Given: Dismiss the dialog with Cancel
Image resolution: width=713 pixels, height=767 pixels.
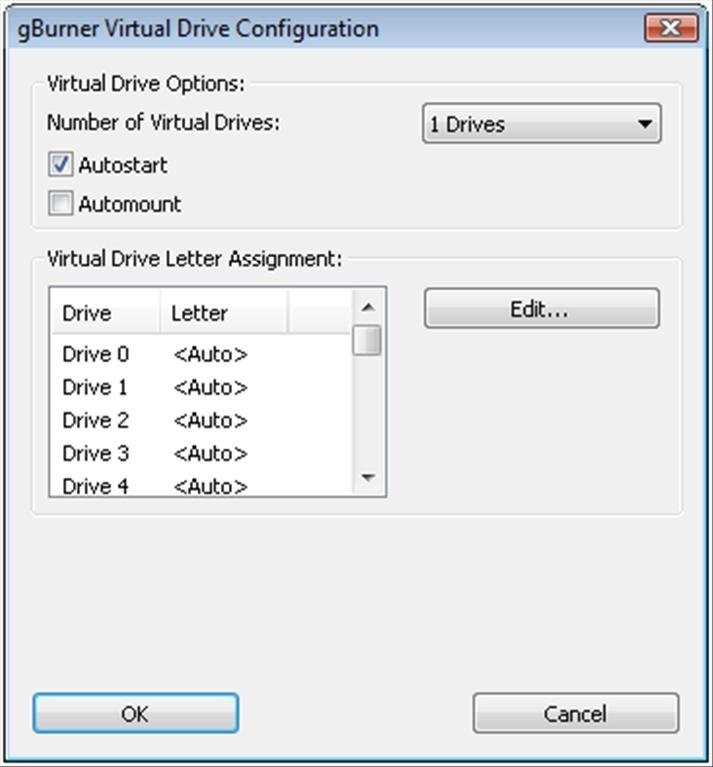Looking at the screenshot, I should point(576,714).
